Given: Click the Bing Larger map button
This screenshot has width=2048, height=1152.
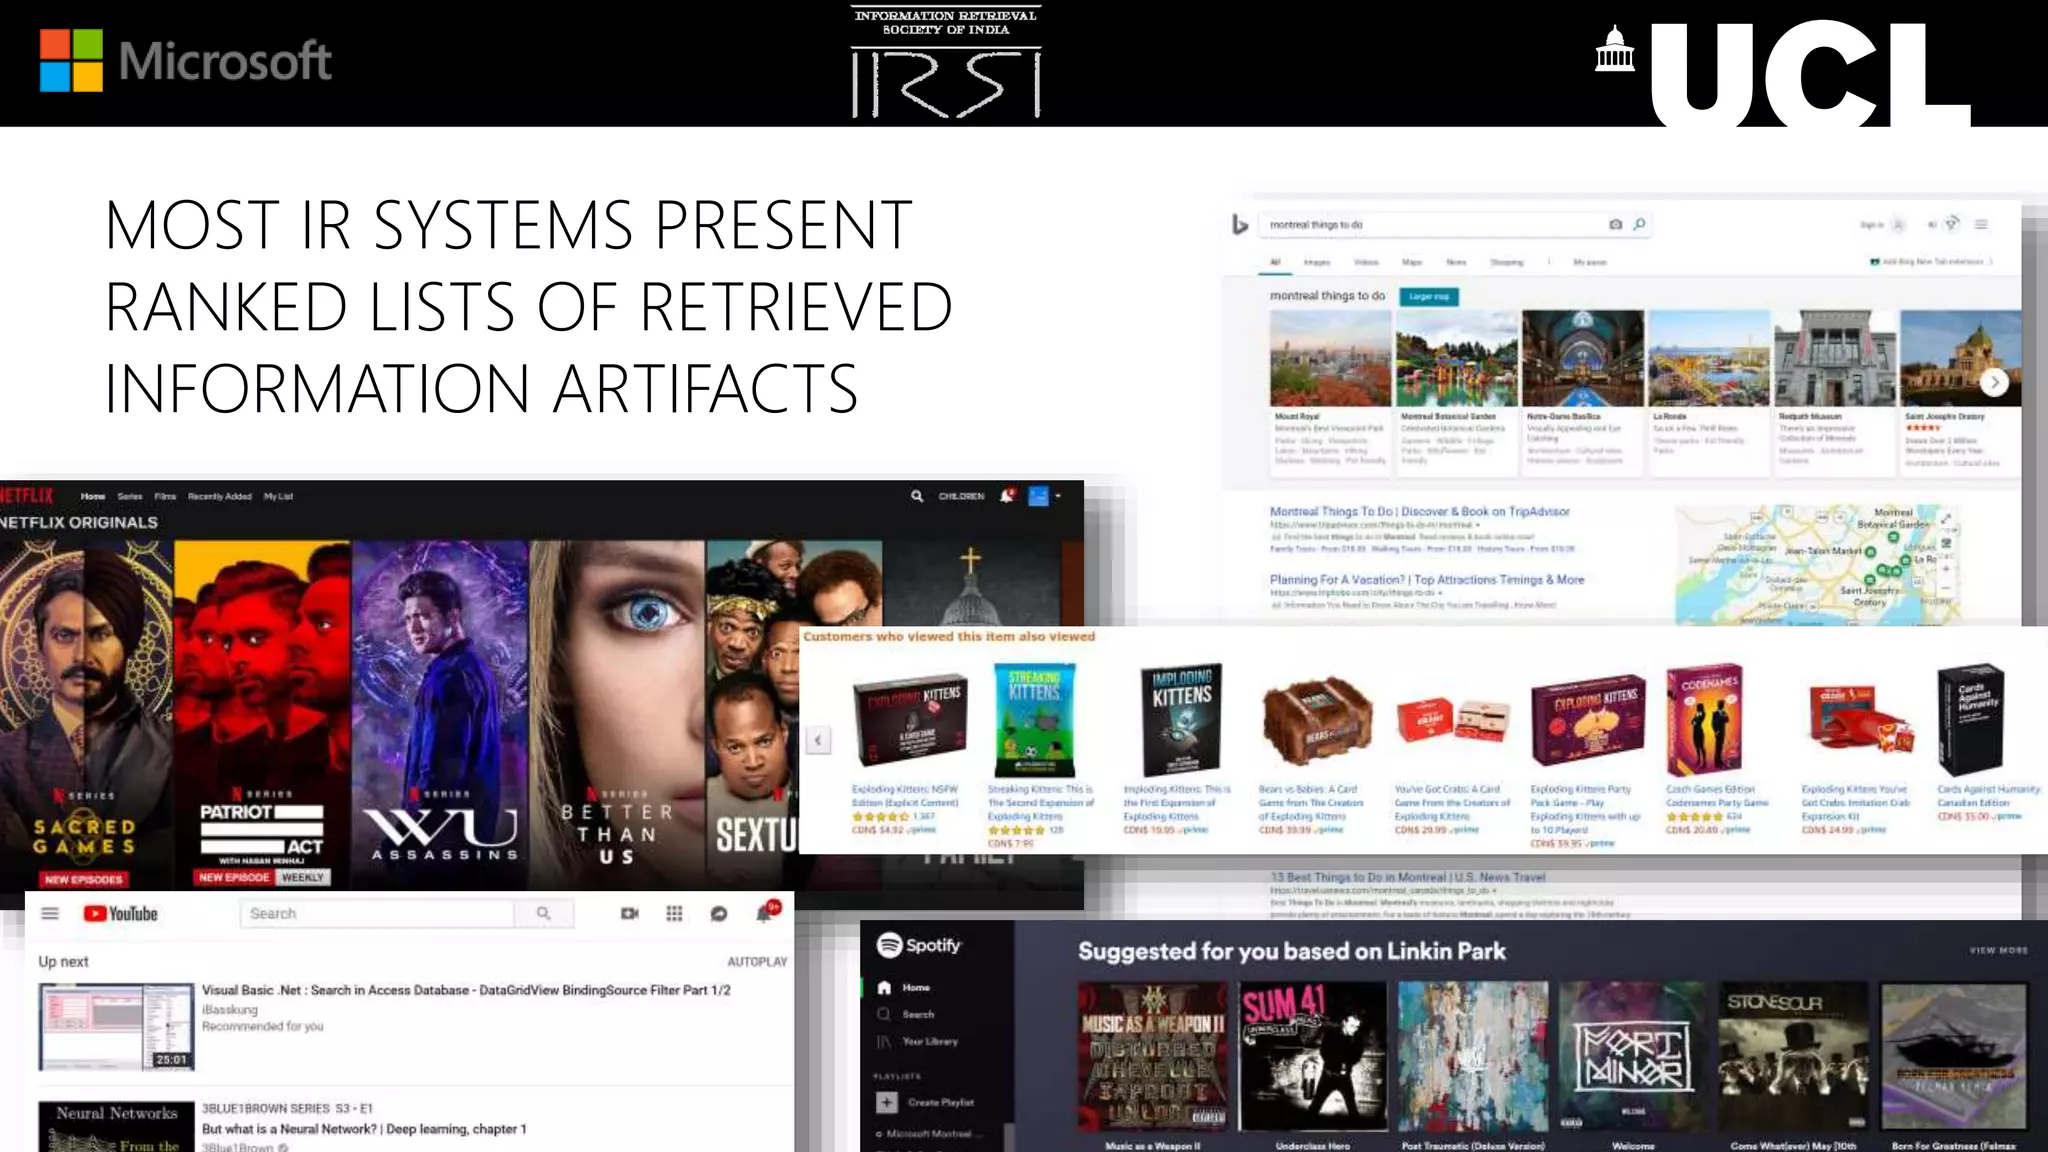Looking at the screenshot, I should point(1428,296).
